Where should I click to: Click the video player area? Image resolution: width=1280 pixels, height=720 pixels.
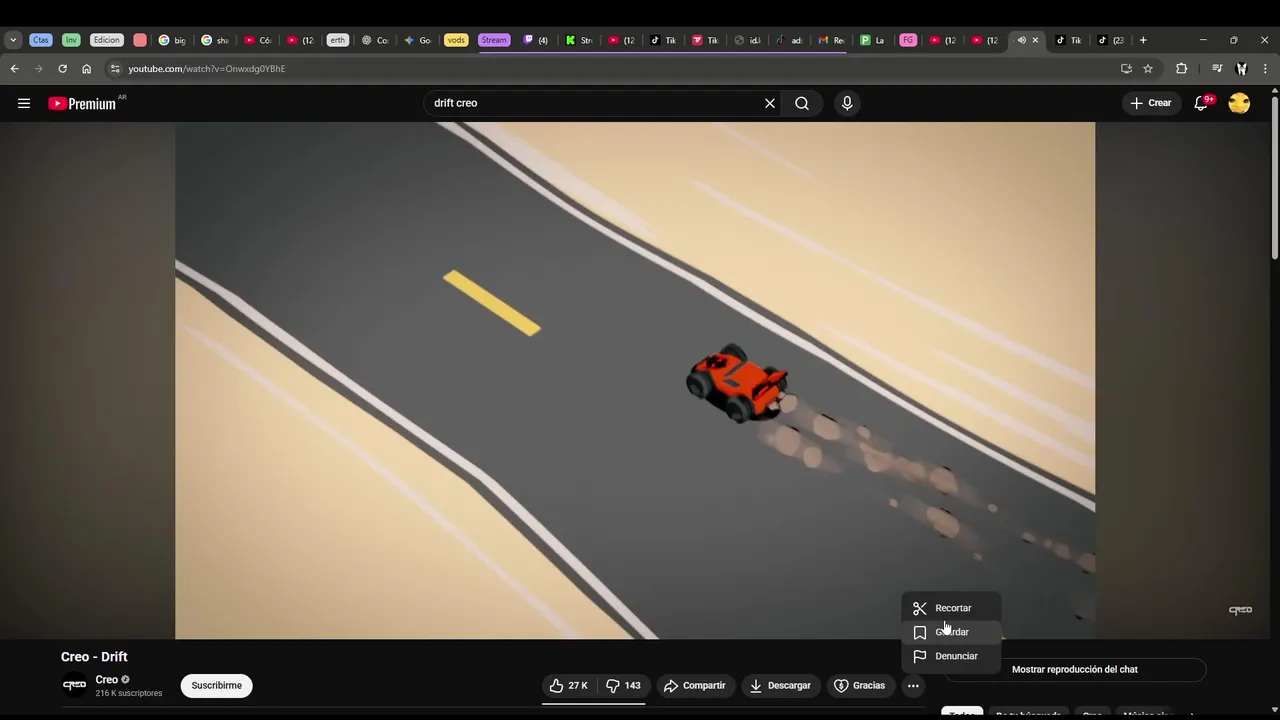pos(635,380)
